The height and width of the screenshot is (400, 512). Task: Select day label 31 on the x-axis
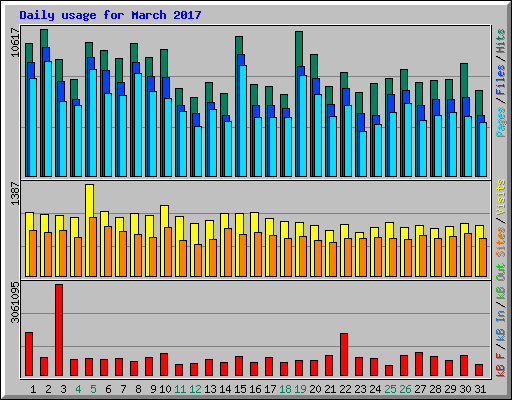(x=480, y=389)
